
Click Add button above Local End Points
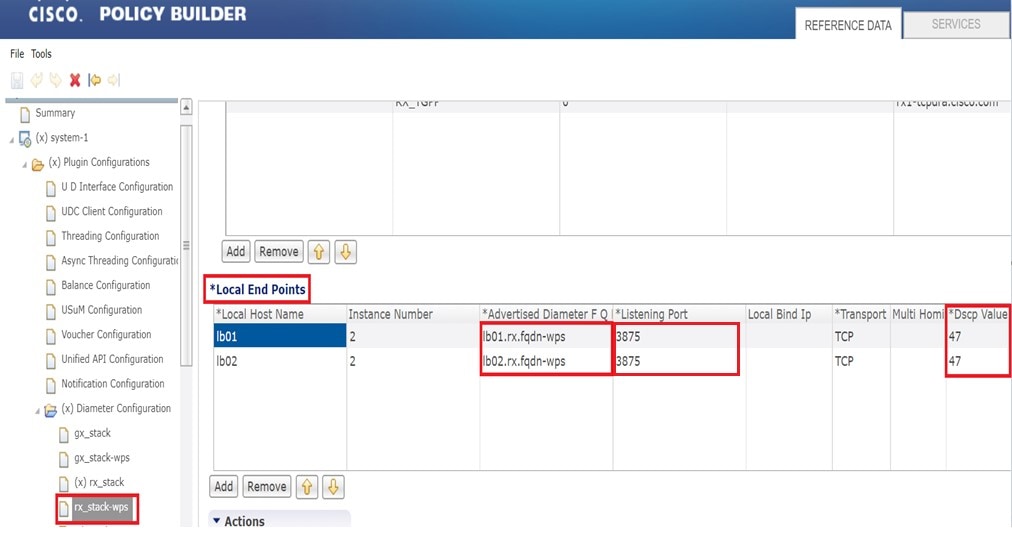click(236, 252)
